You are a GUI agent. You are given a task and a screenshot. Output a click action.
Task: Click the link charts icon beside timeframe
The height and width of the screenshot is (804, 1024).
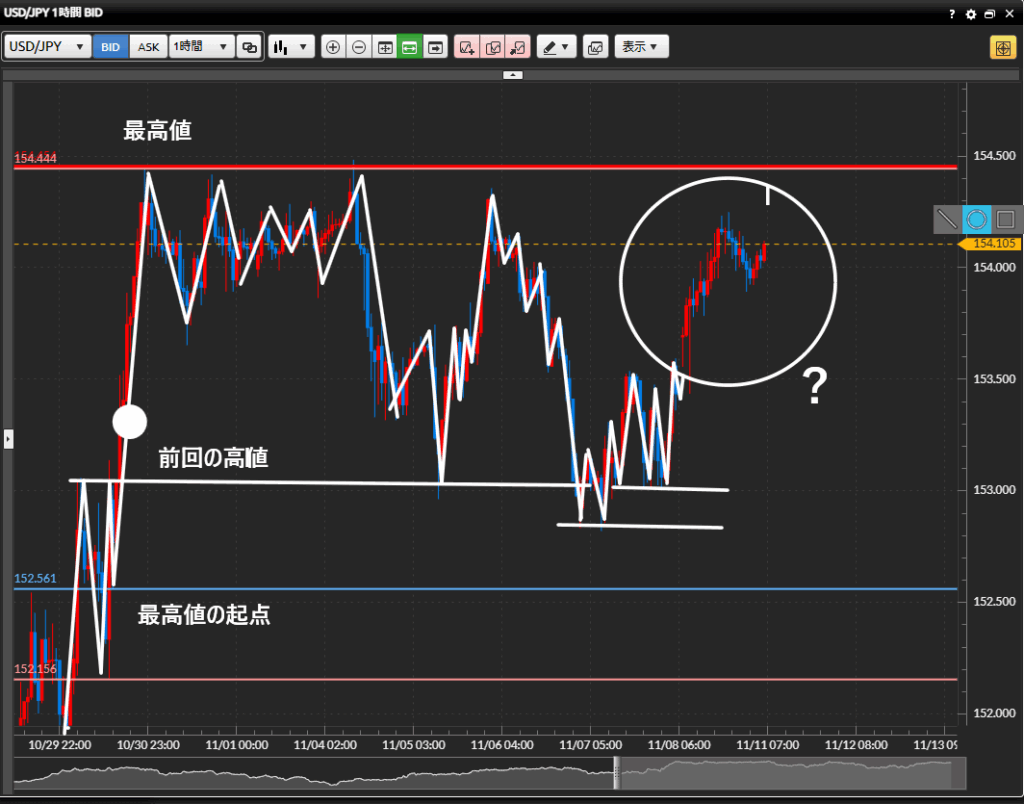pos(250,47)
